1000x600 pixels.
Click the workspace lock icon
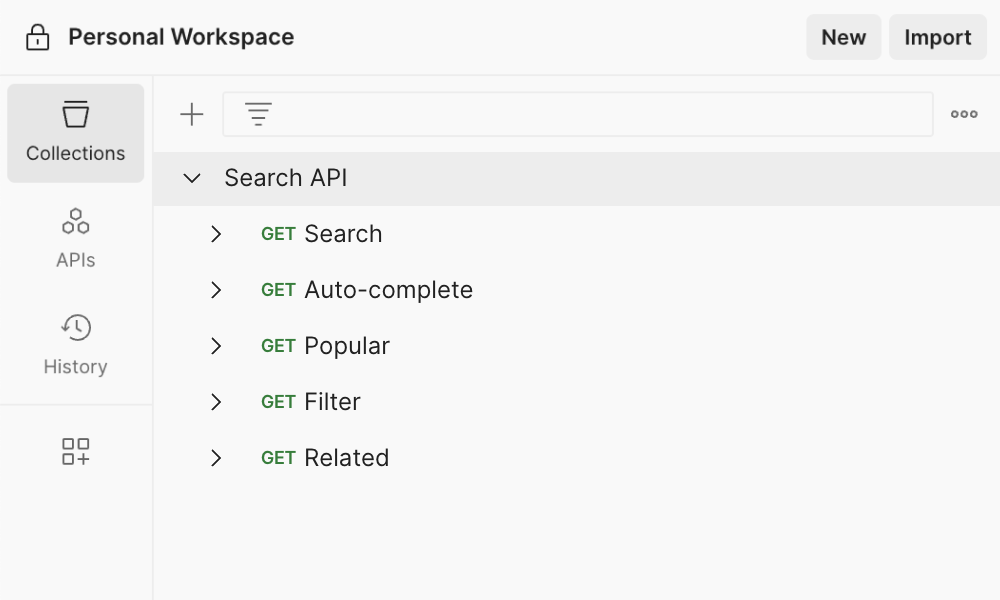[37, 38]
